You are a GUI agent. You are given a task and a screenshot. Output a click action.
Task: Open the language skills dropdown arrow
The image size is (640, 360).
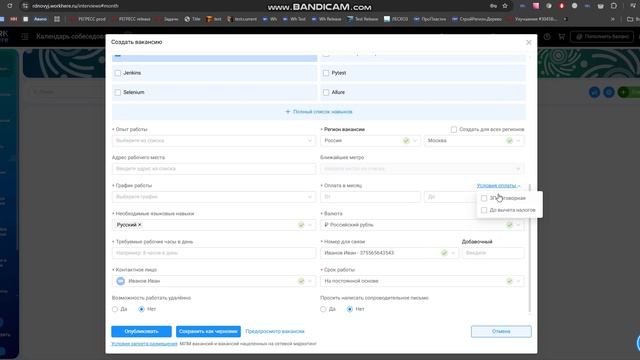coord(310,225)
